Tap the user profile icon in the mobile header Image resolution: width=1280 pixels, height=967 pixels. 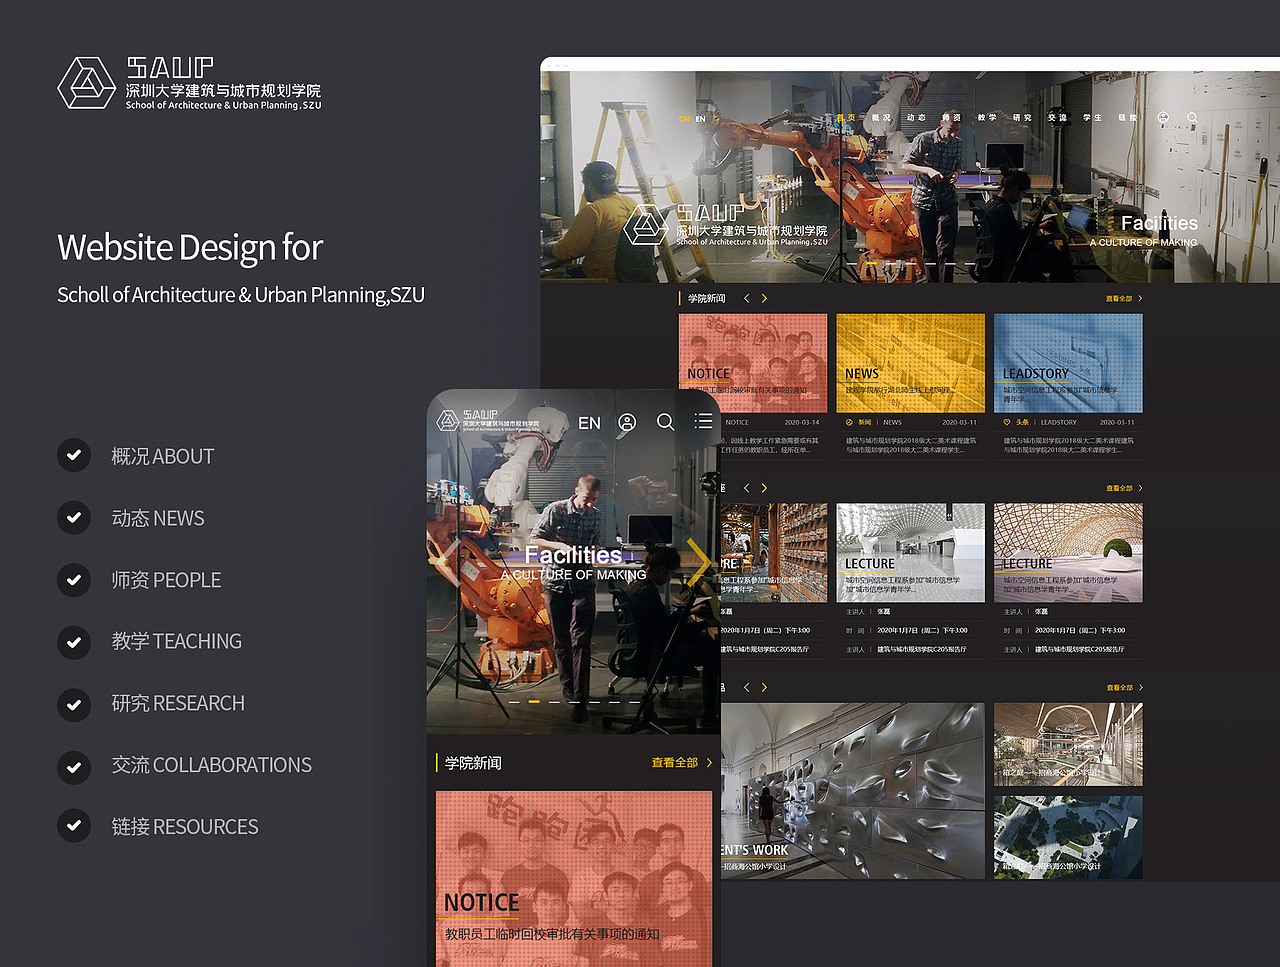point(627,422)
